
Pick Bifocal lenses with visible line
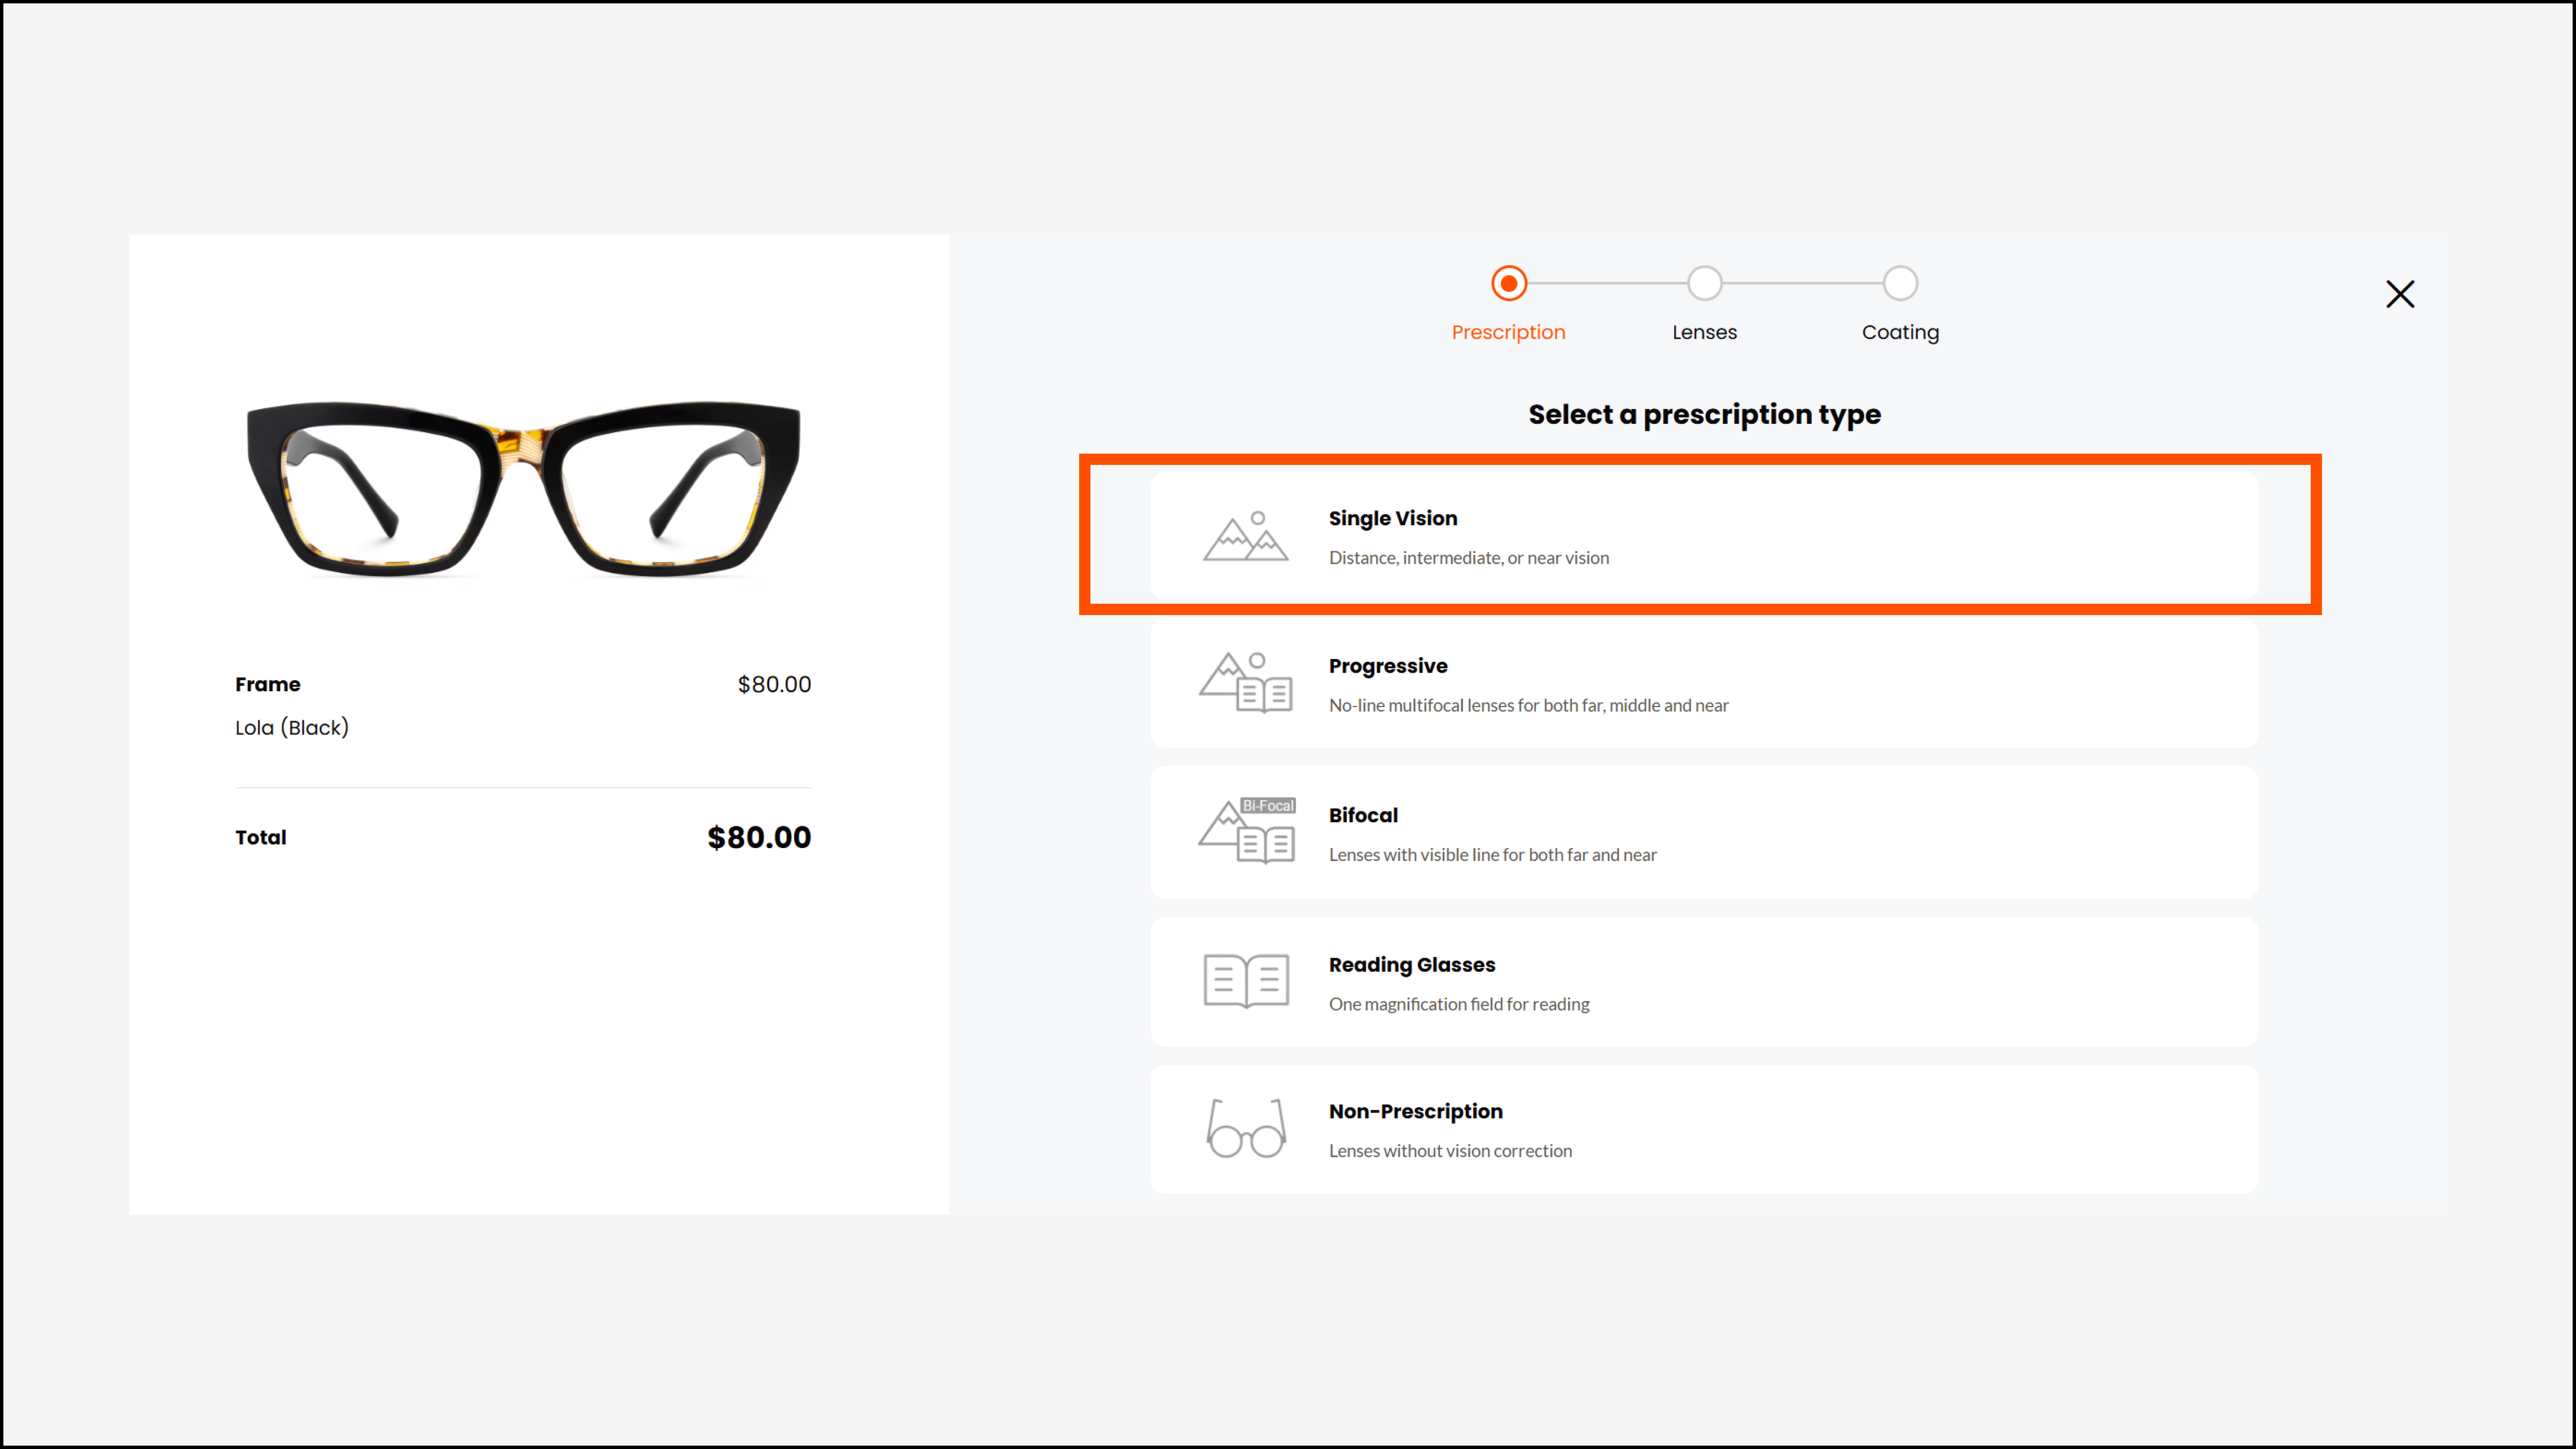coord(1491,854)
